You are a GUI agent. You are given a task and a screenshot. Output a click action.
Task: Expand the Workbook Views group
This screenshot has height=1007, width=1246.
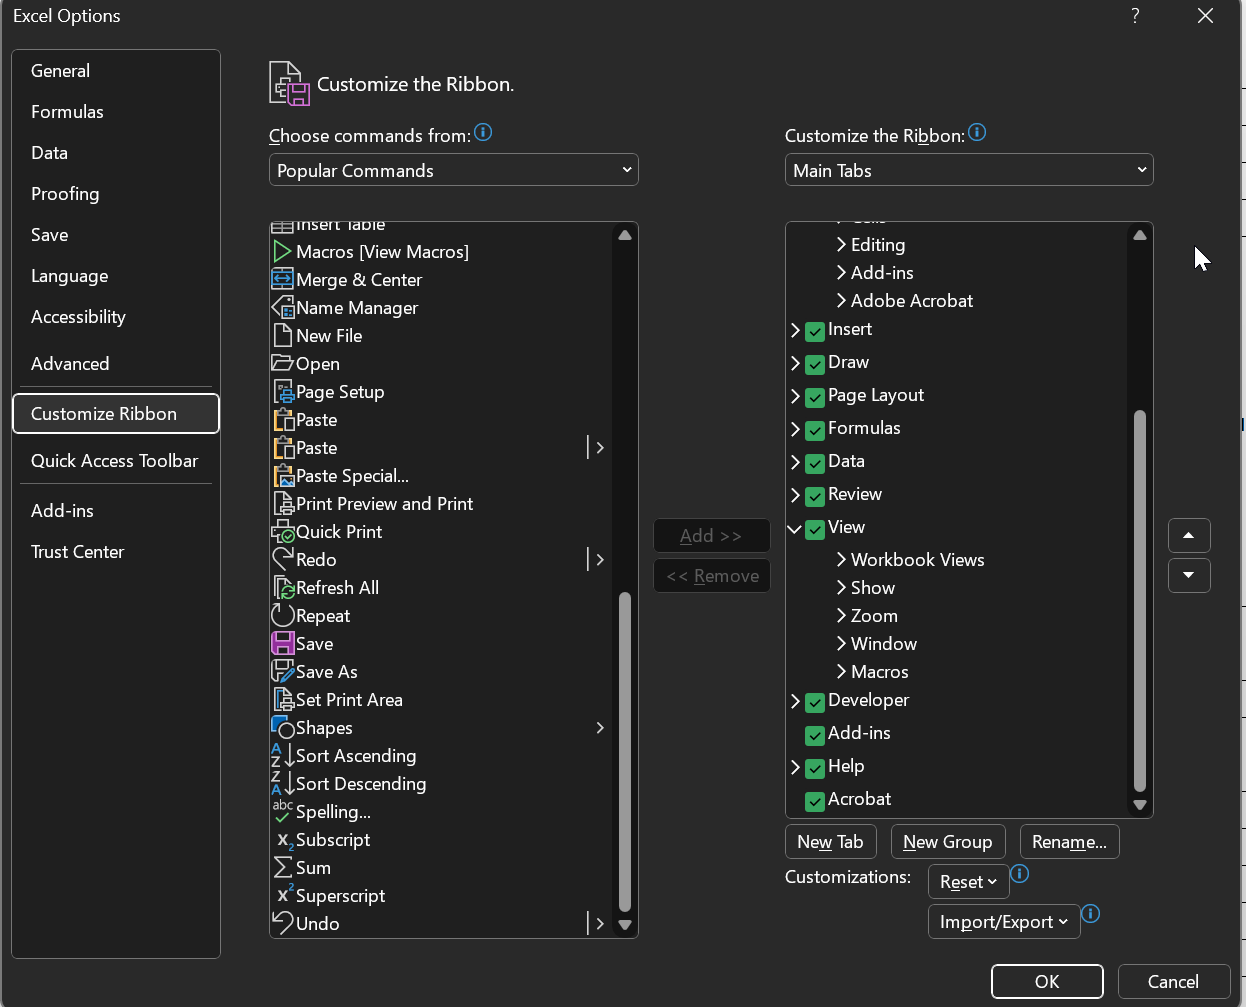click(x=841, y=559)
